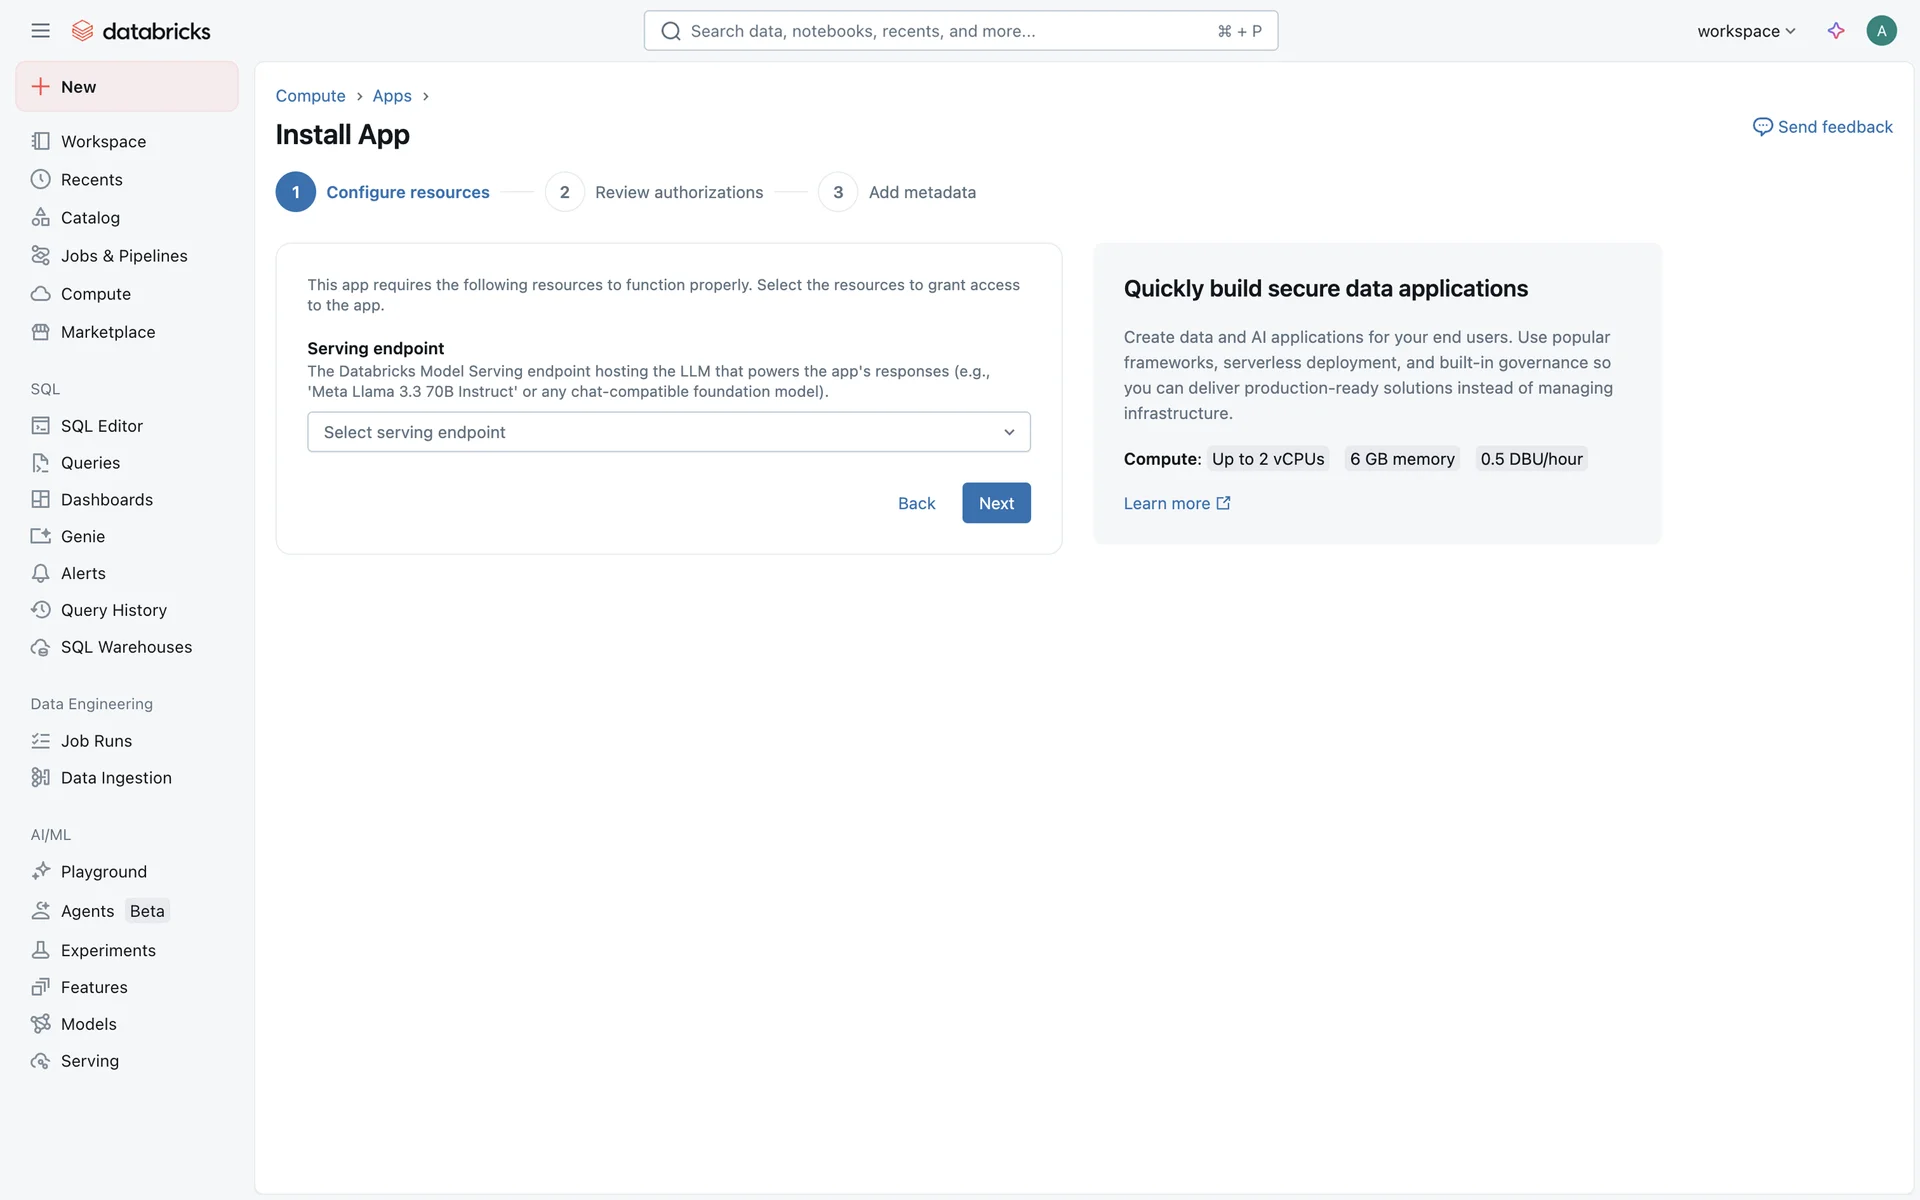Image resolution: width=1920 pixels, height=1200 pixels.
Task: Open the Databricks Assistant sparkle icon
Action: [1835, 31]
